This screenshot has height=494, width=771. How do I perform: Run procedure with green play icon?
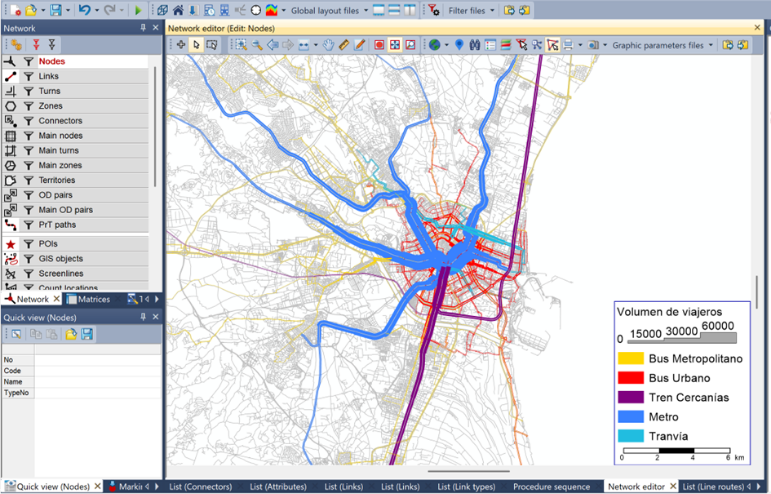138,10
